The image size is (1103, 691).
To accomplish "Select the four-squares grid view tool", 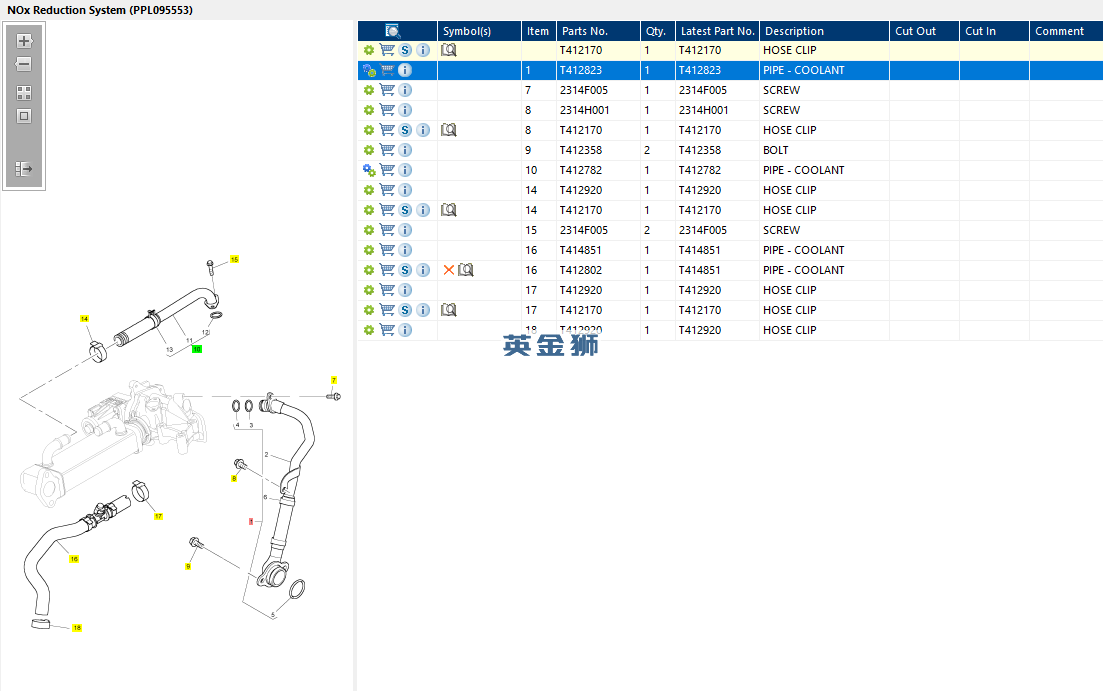I will point(24,93).
